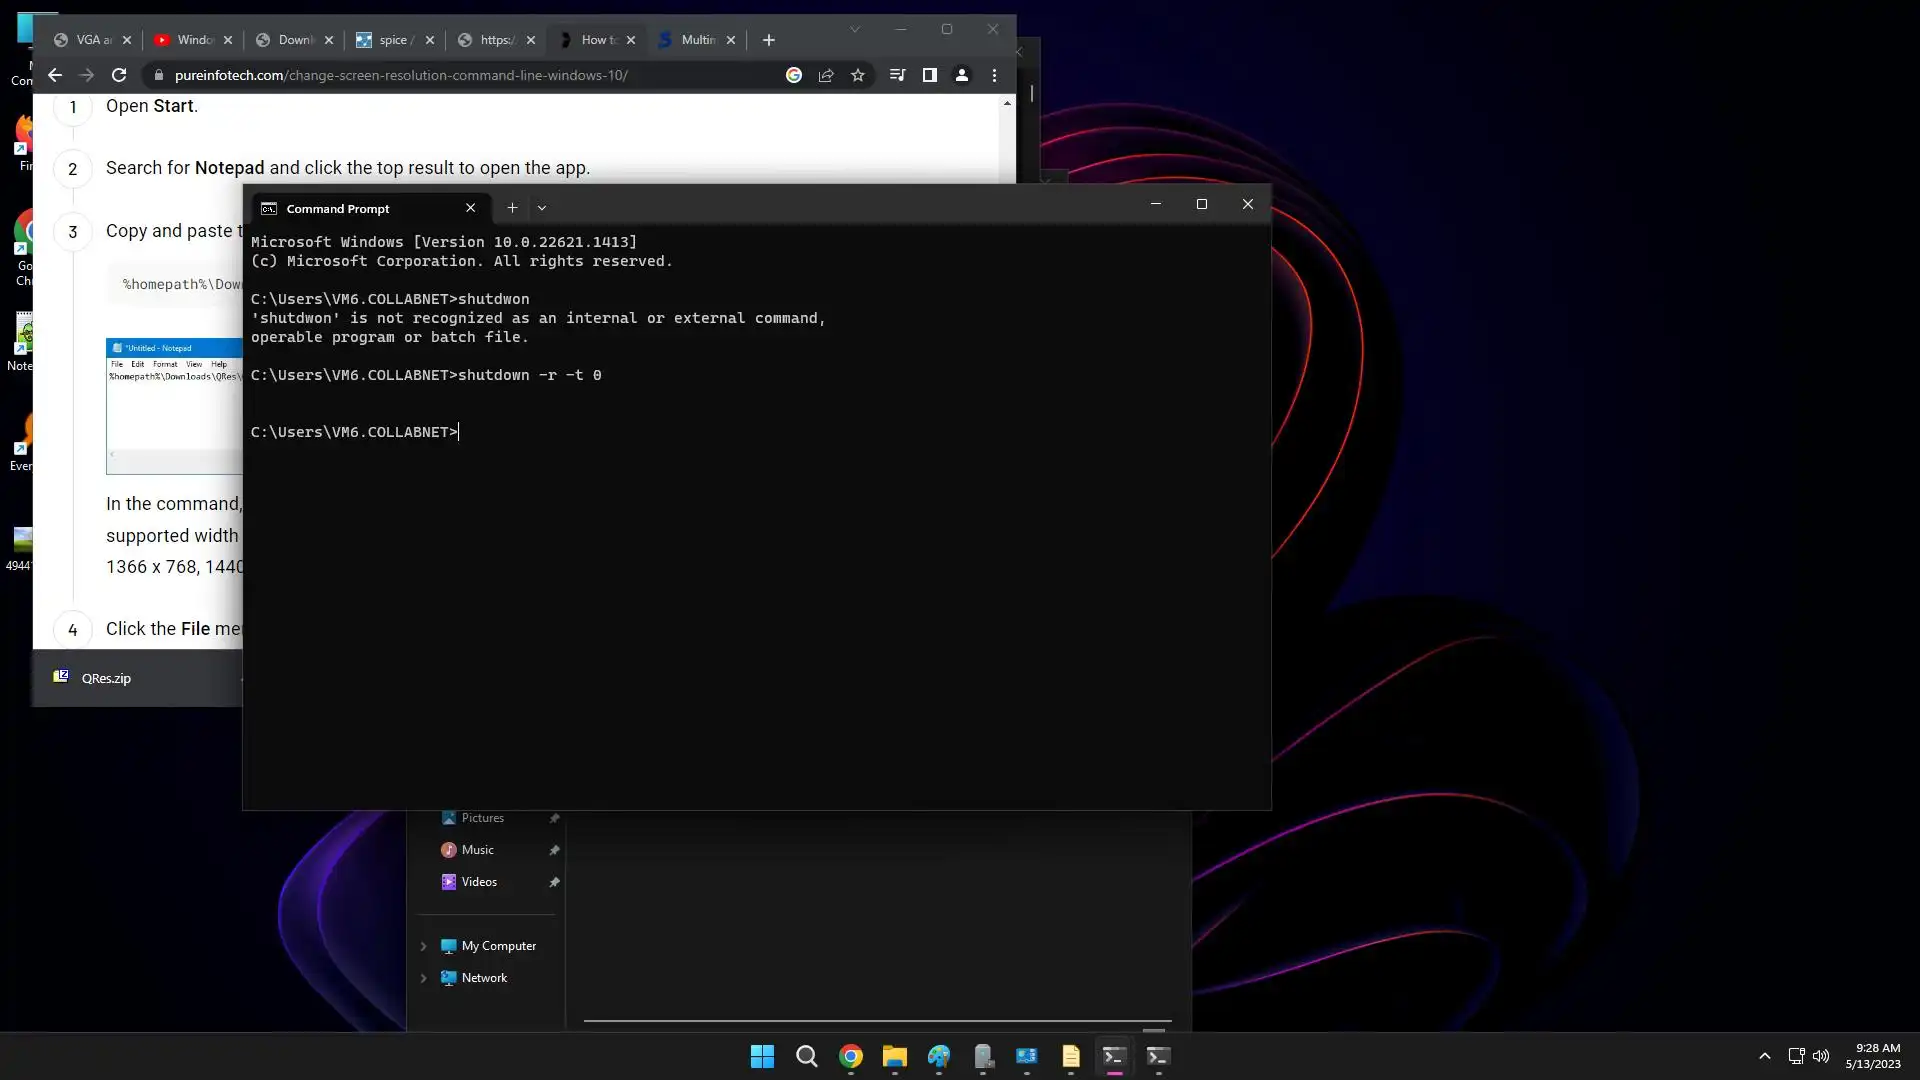
Task: Close the Command Prompt tab
Action: (470, 208)
